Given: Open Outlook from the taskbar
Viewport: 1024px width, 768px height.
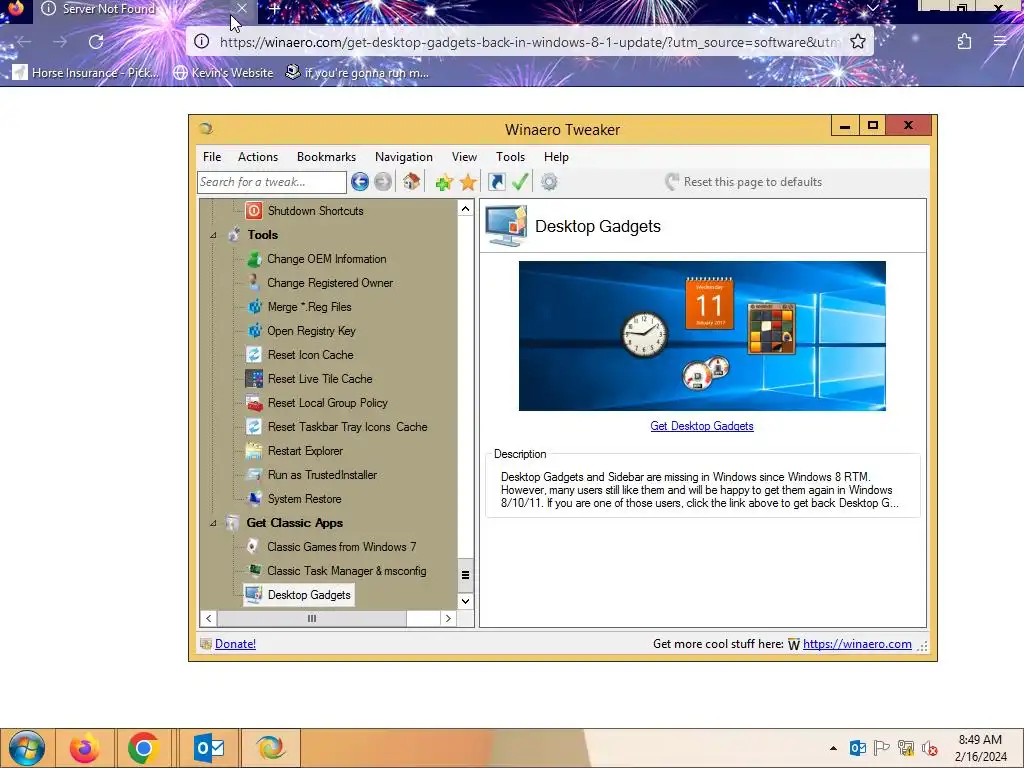Looking at the screenshot, I should pyautogui.click(x=209, y=748).
